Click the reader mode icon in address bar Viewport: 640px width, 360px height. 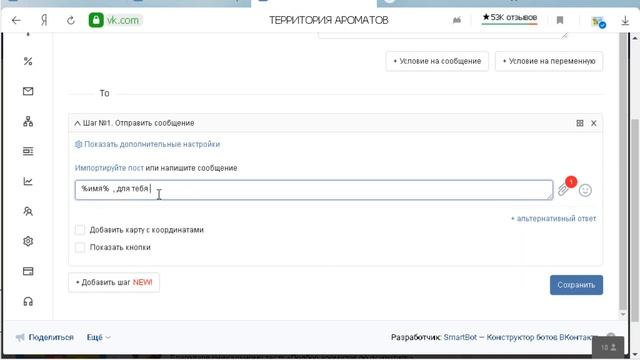(x=457, y=20)
